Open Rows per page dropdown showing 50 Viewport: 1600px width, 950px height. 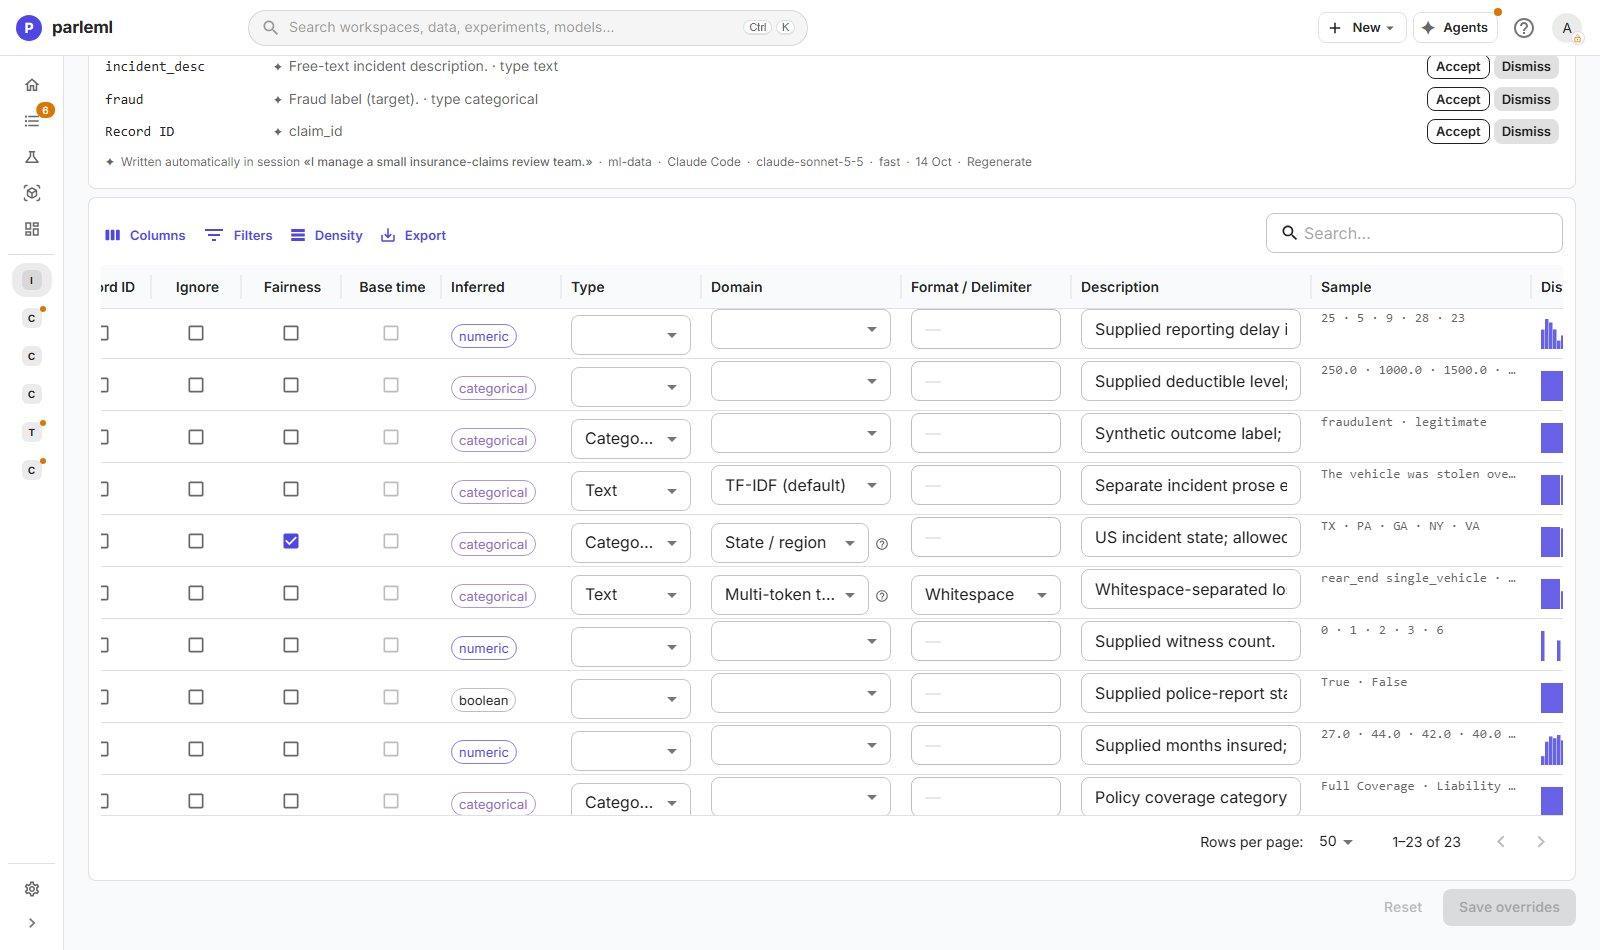[x=1335, y=842]
